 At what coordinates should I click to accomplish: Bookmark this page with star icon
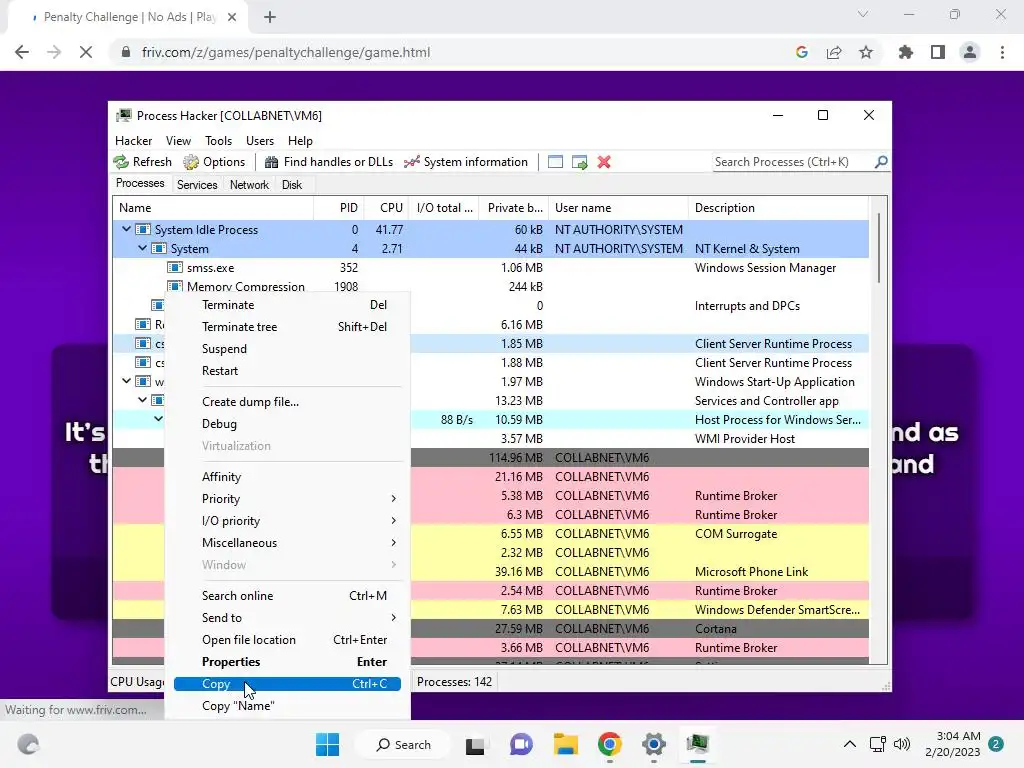[866, 52]
